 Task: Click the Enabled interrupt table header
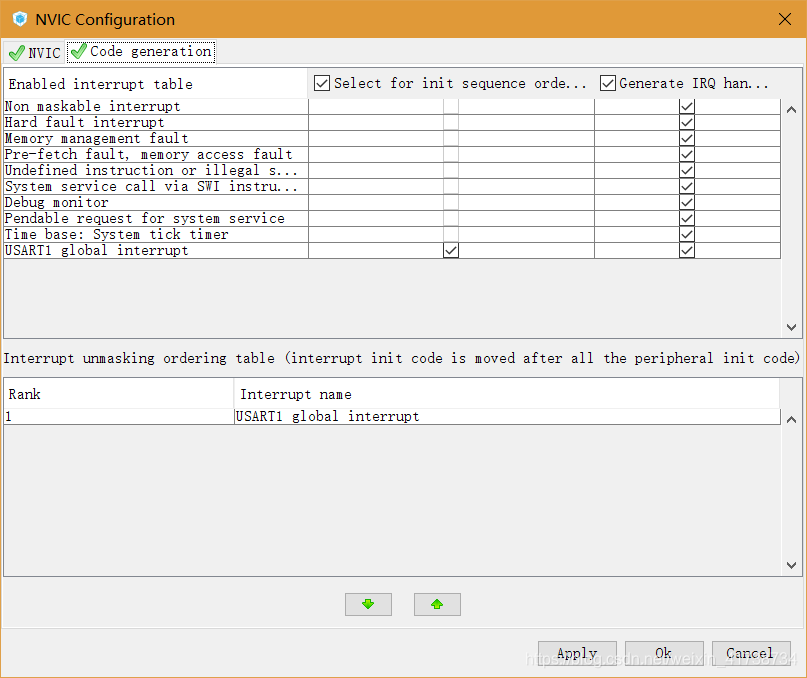pyautogui.click(x=156, y=84)
